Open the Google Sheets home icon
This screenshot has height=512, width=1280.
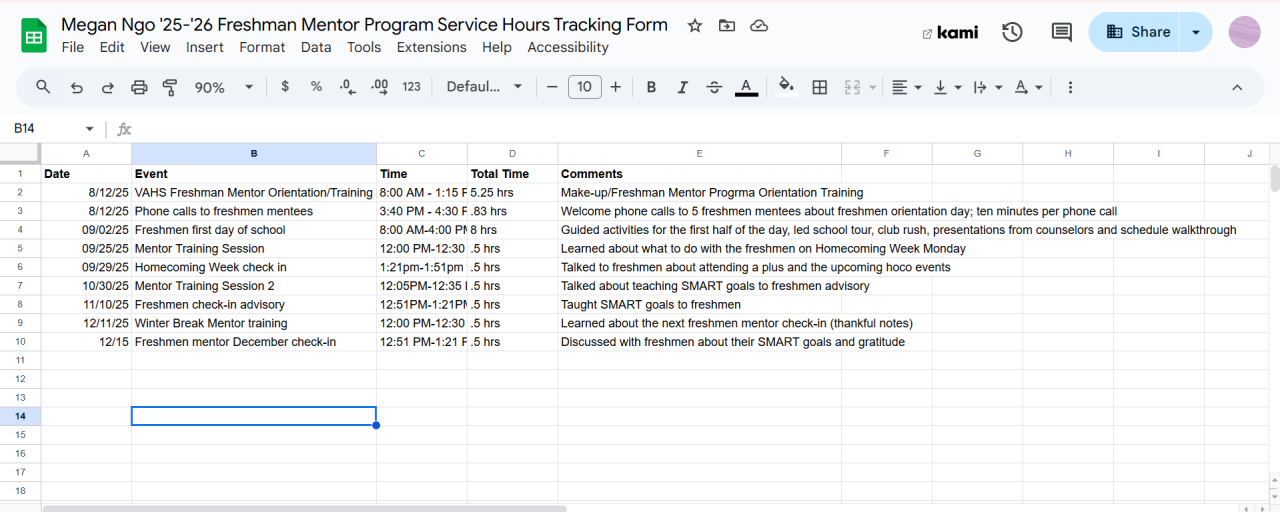click(34, 36)
